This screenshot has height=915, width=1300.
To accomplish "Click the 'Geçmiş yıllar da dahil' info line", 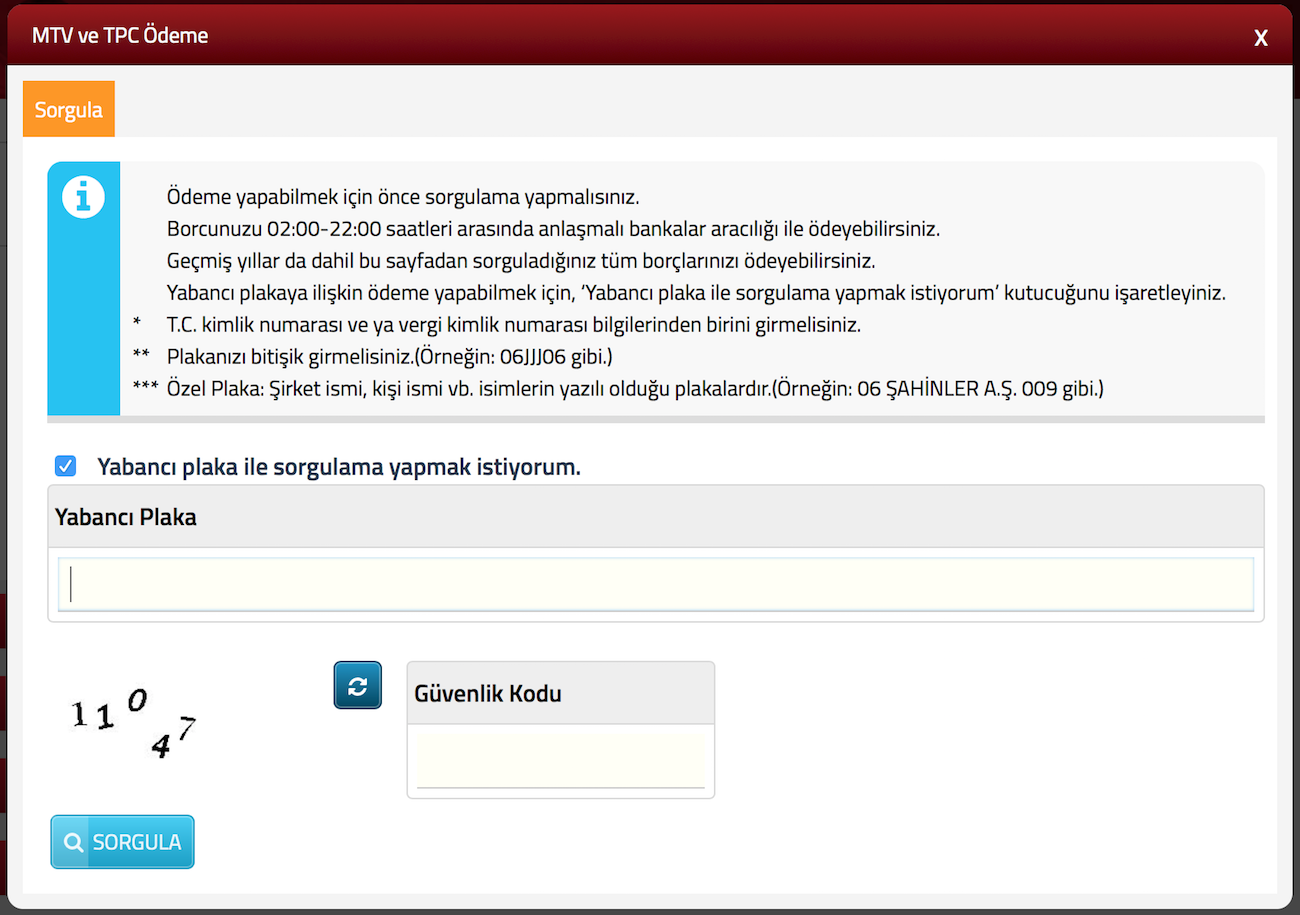I will coord(521,261).
